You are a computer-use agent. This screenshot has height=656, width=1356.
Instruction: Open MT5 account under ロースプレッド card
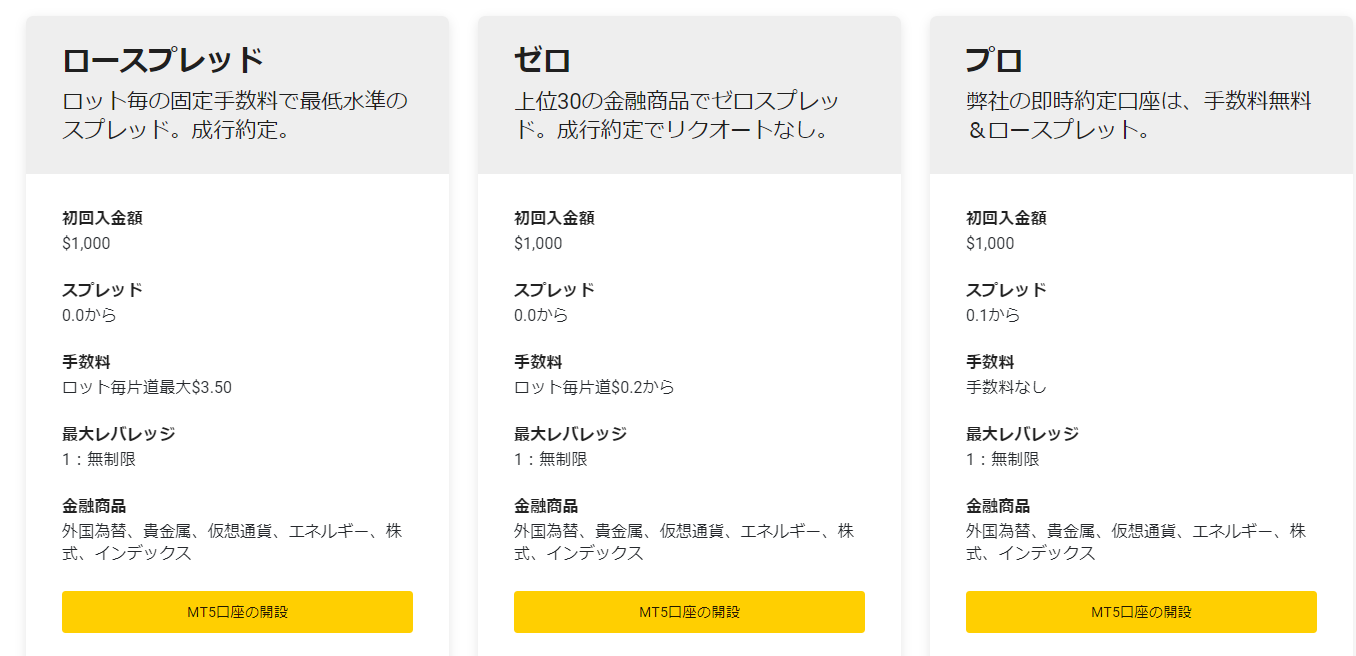[x=237, y=612]
